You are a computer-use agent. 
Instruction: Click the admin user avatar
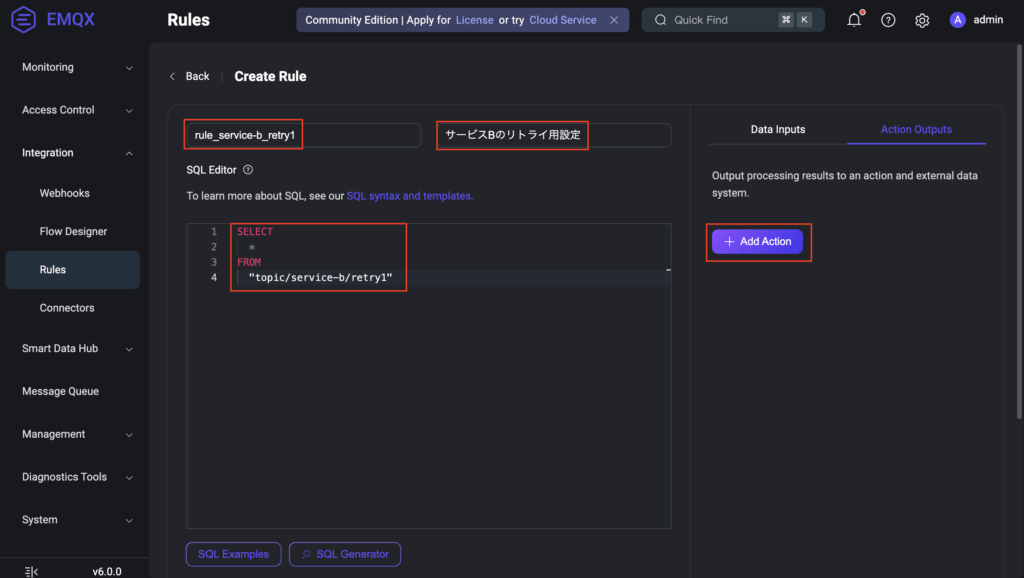pyautogui.click(x=957, y=20)
